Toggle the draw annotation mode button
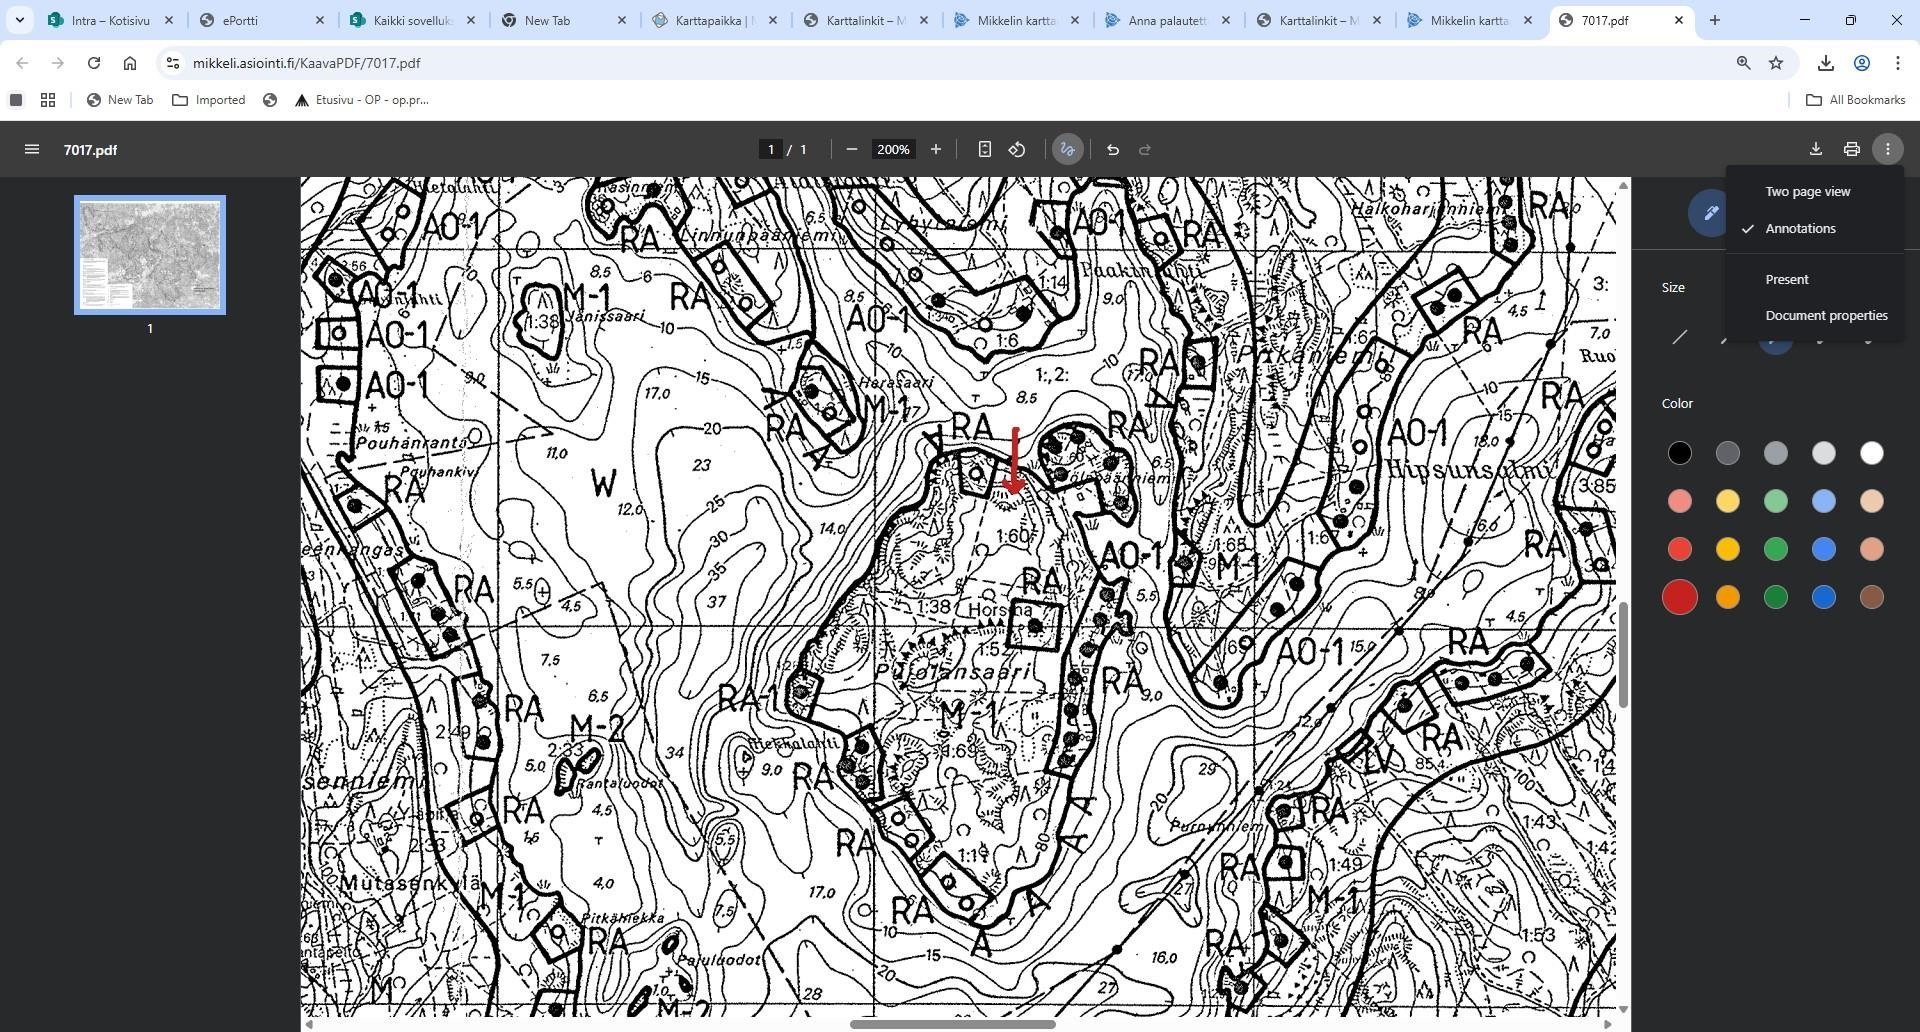 point(1067,149)
